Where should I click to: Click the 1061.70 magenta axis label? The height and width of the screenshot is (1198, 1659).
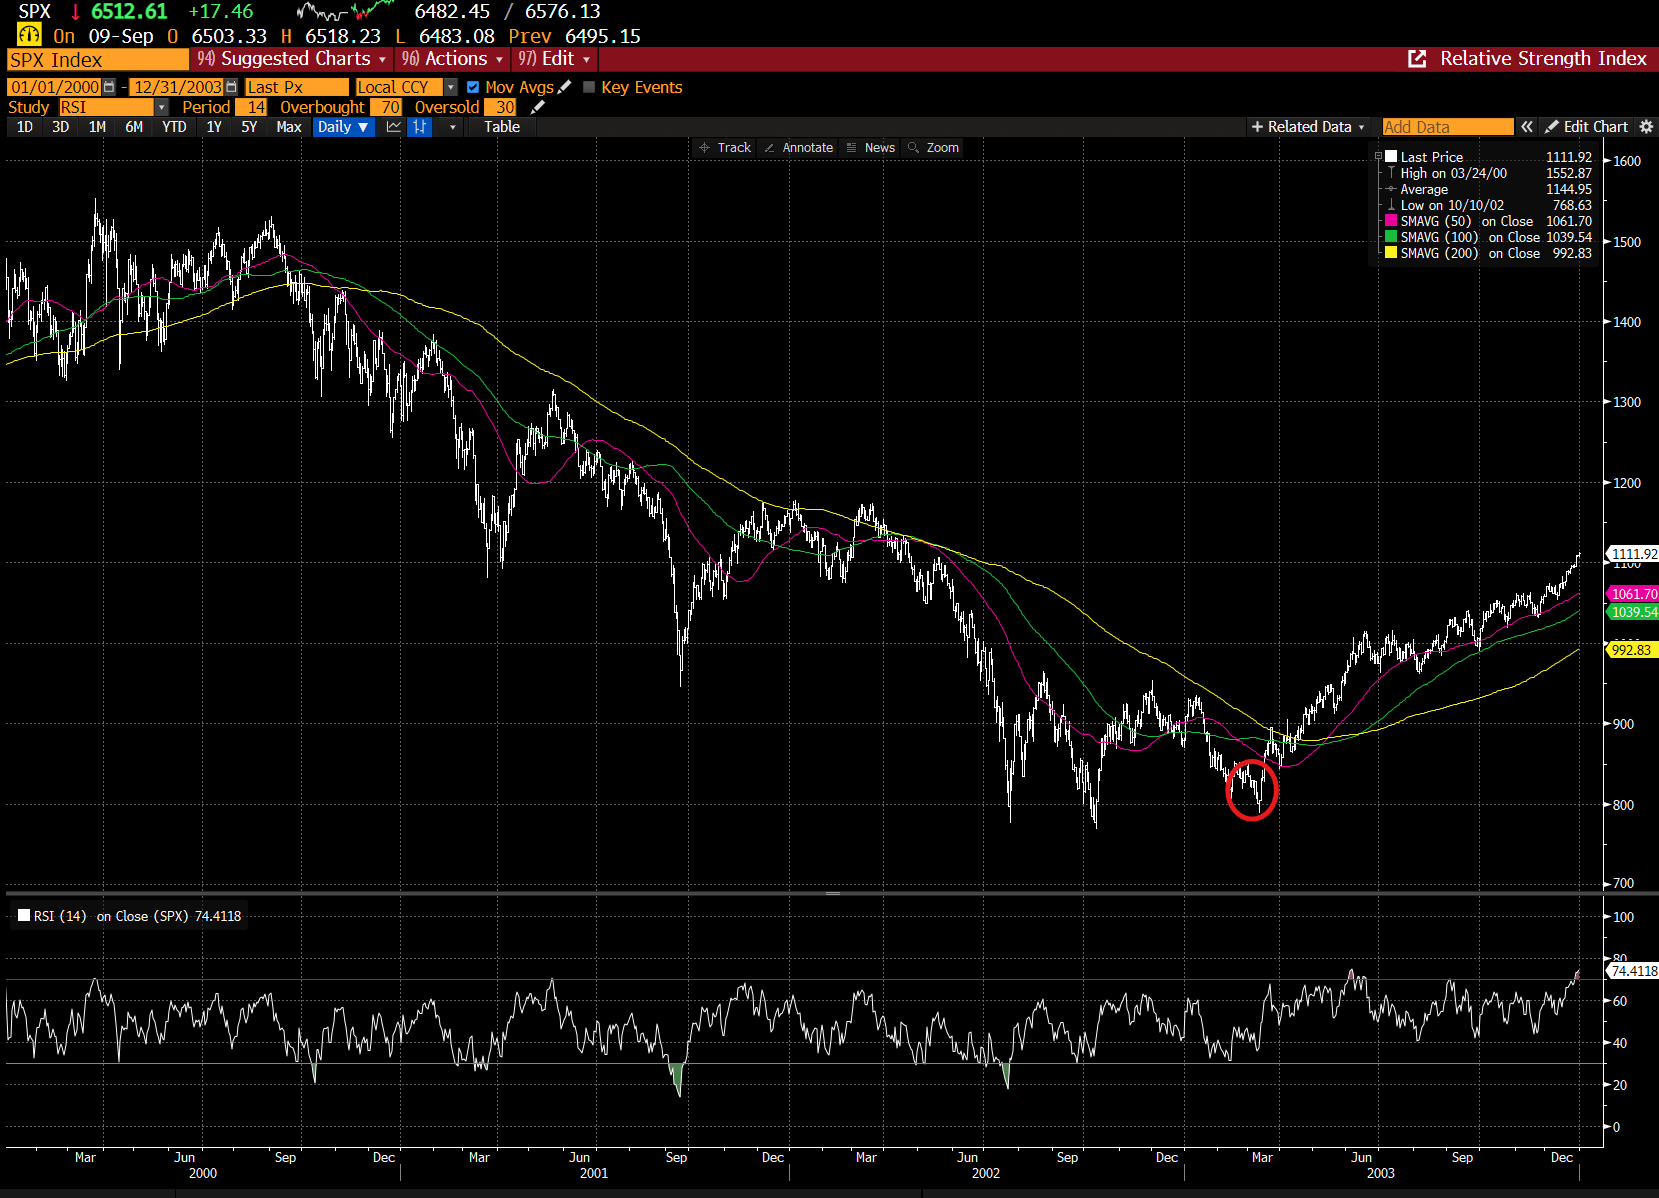point(1633,594)
